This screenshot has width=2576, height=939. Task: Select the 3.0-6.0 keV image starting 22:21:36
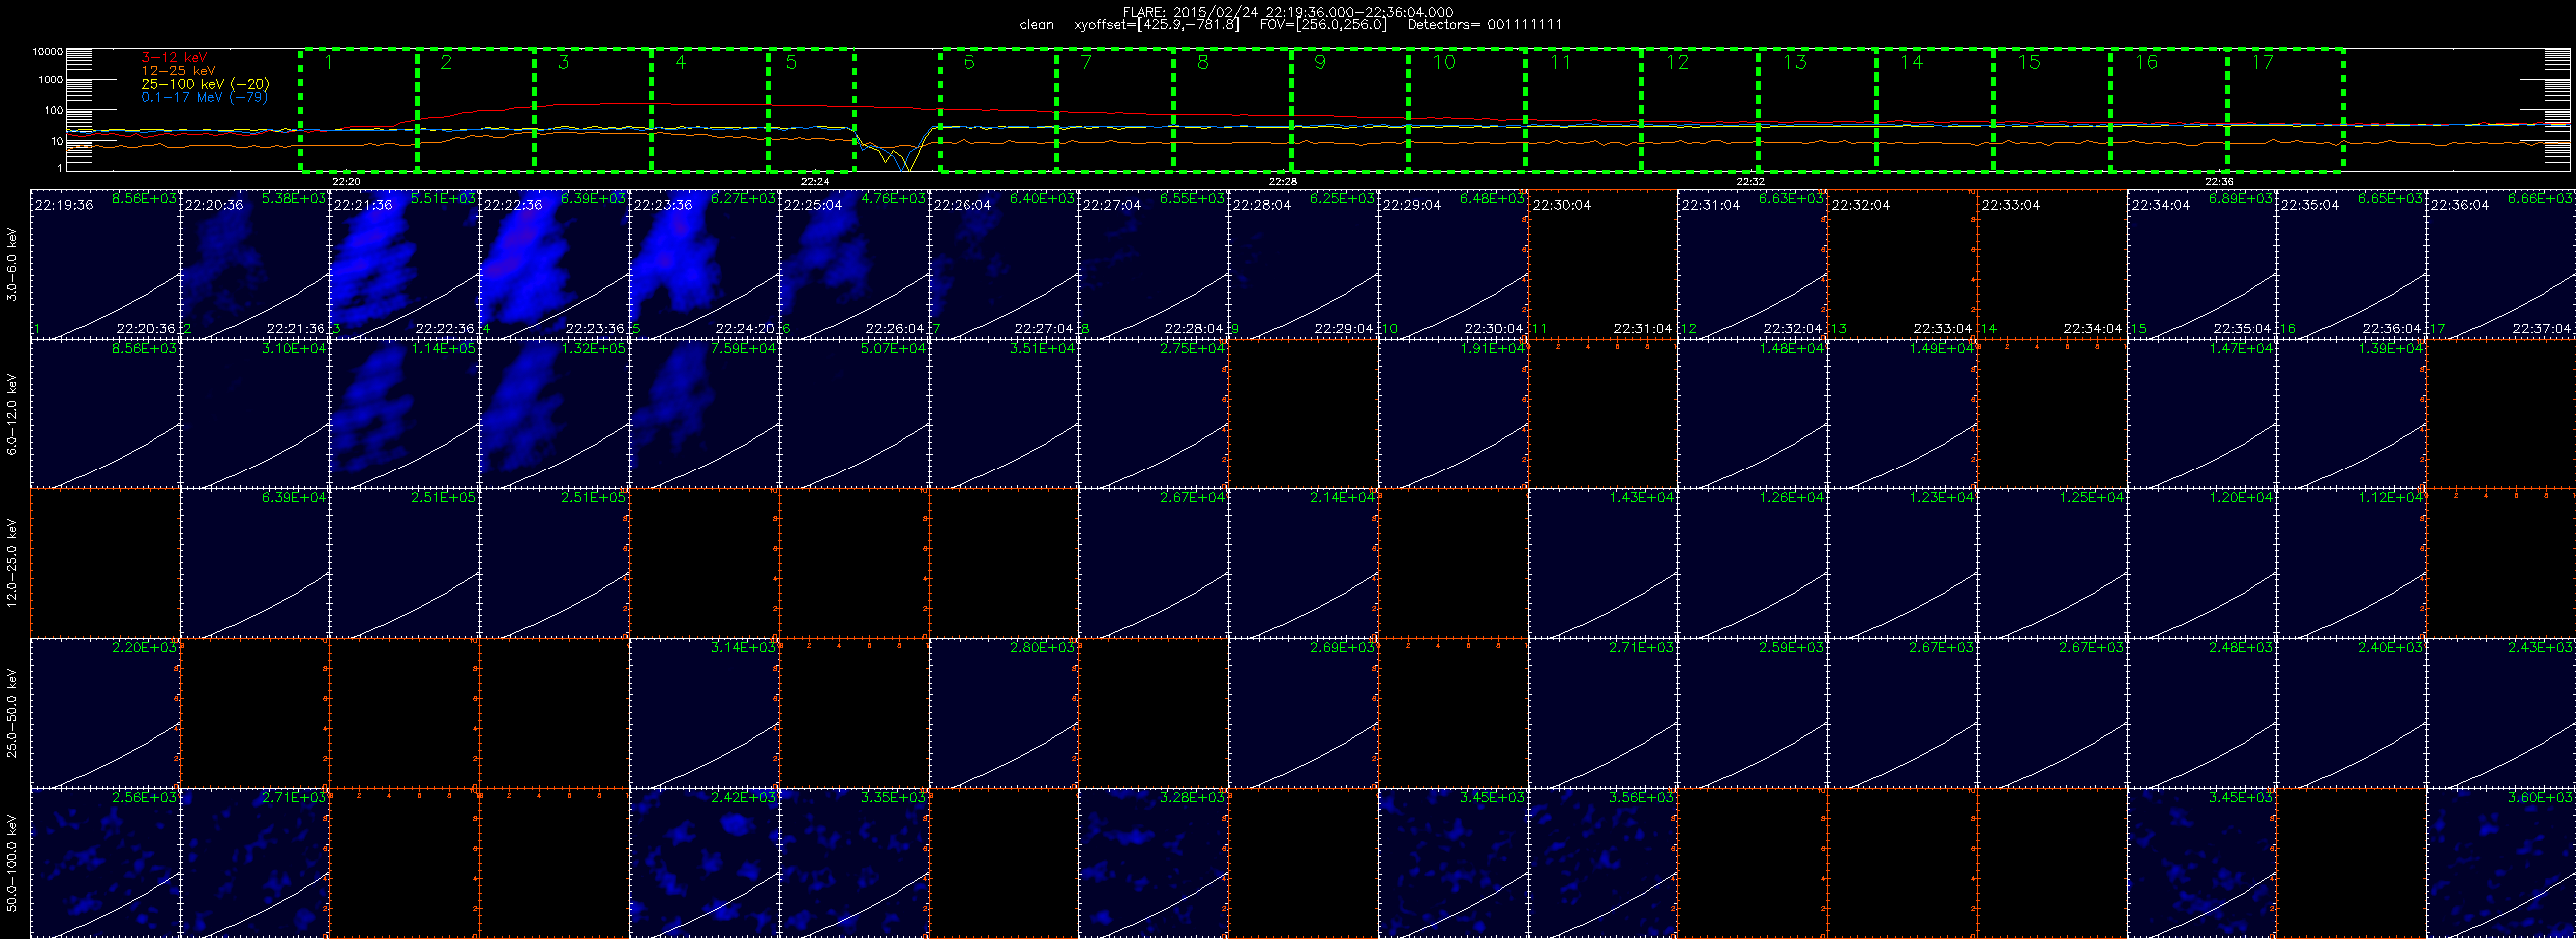pyautogui.click(x=405, y=264)
